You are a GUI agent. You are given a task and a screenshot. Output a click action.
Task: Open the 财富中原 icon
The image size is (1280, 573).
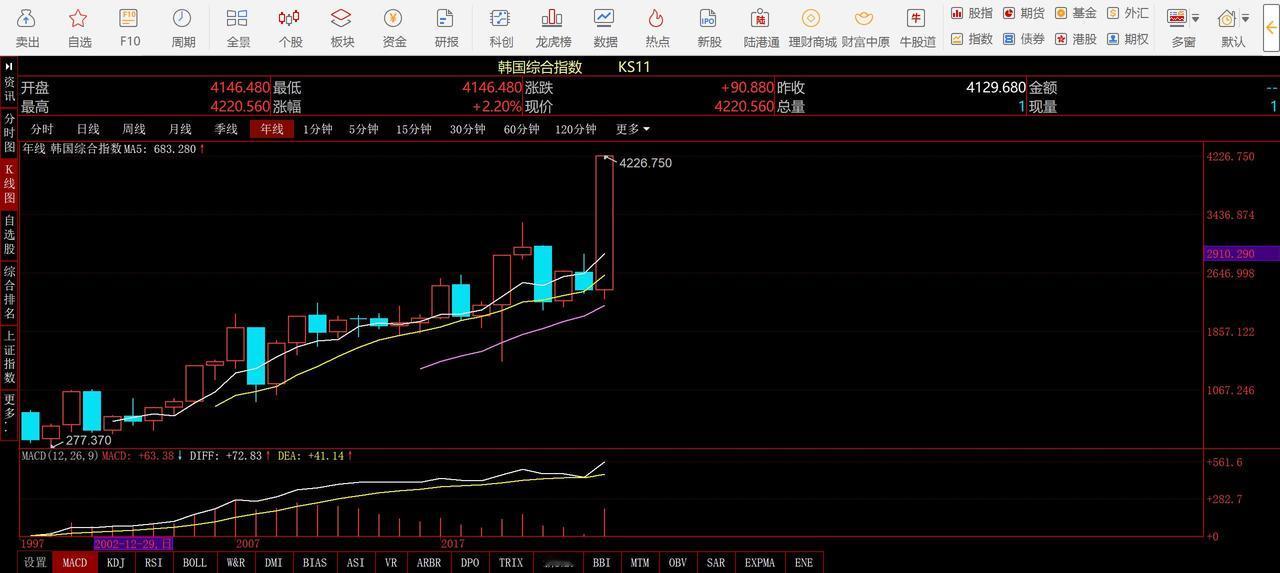[864, 27]
